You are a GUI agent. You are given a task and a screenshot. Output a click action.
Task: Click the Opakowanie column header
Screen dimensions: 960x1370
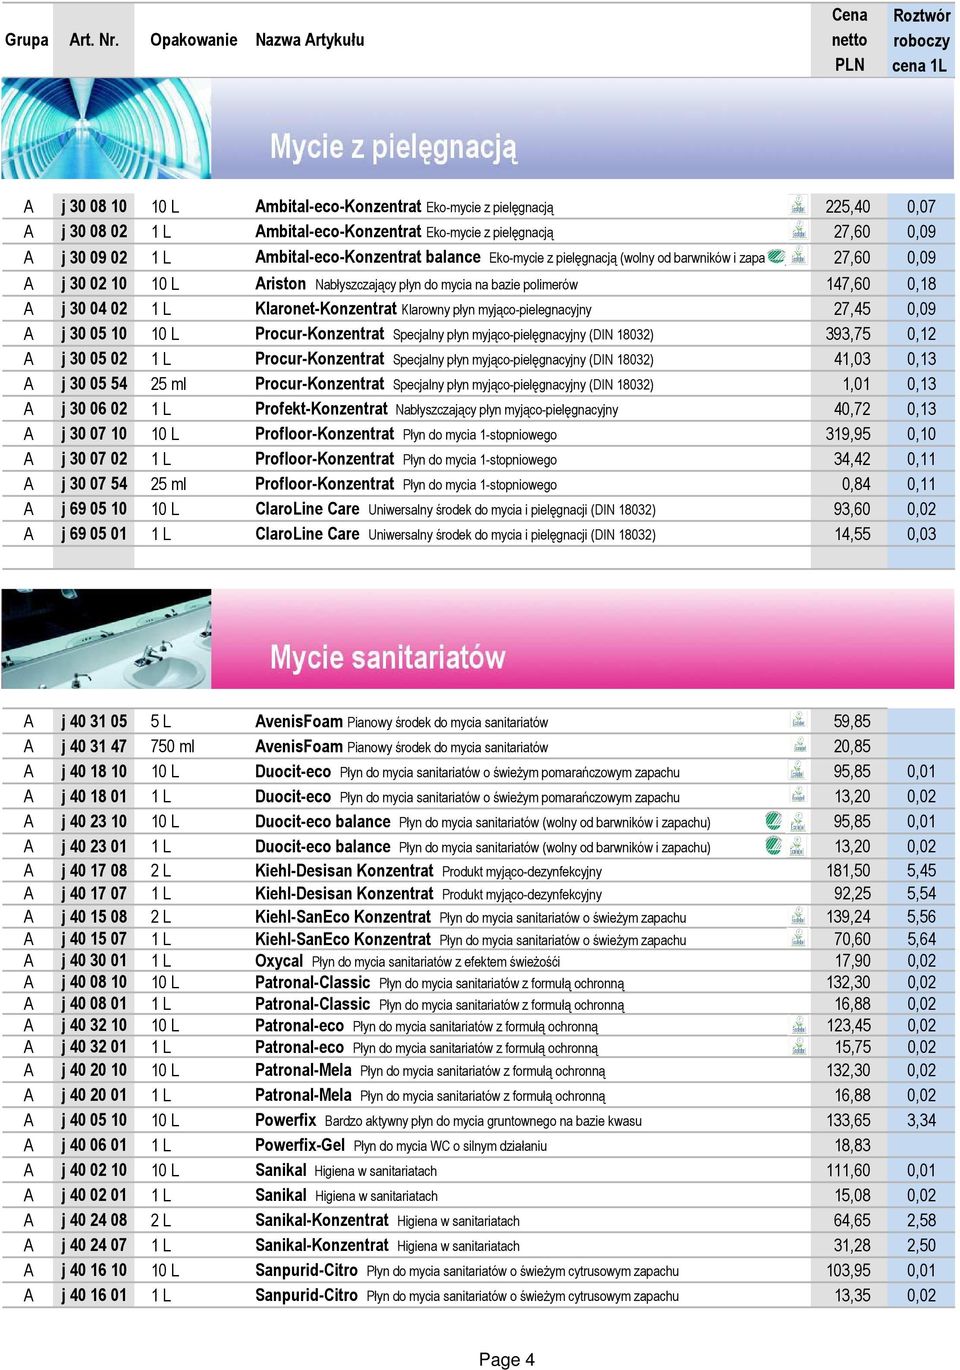coord(194,40)
